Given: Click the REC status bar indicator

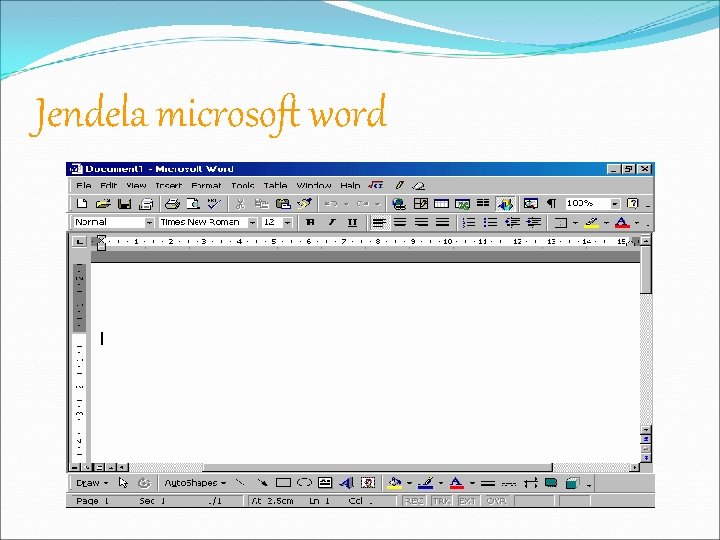Looking at the screenshot, I should pyautogui.click(x=414, y=501).
